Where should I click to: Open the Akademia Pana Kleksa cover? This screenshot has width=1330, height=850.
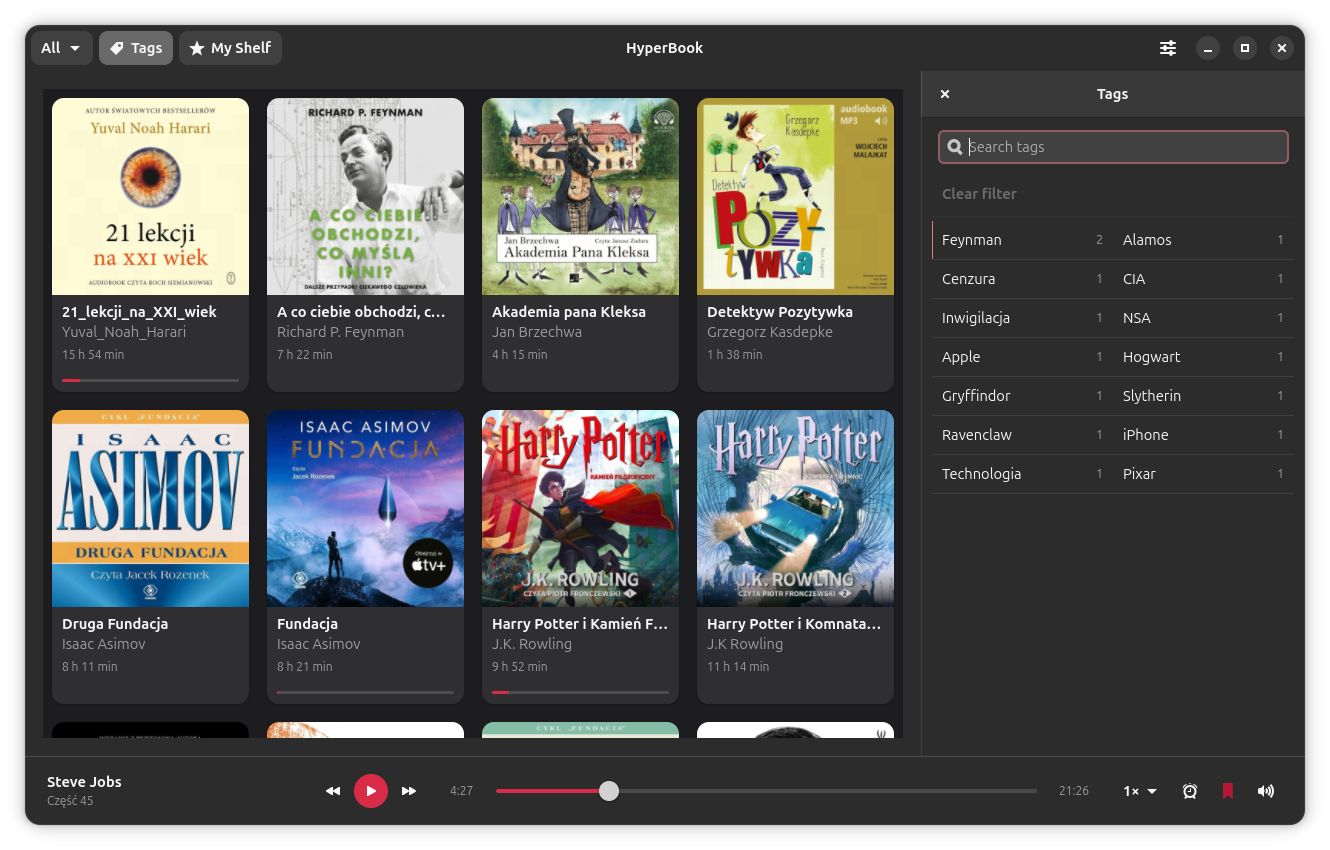[x=580, y=196]
